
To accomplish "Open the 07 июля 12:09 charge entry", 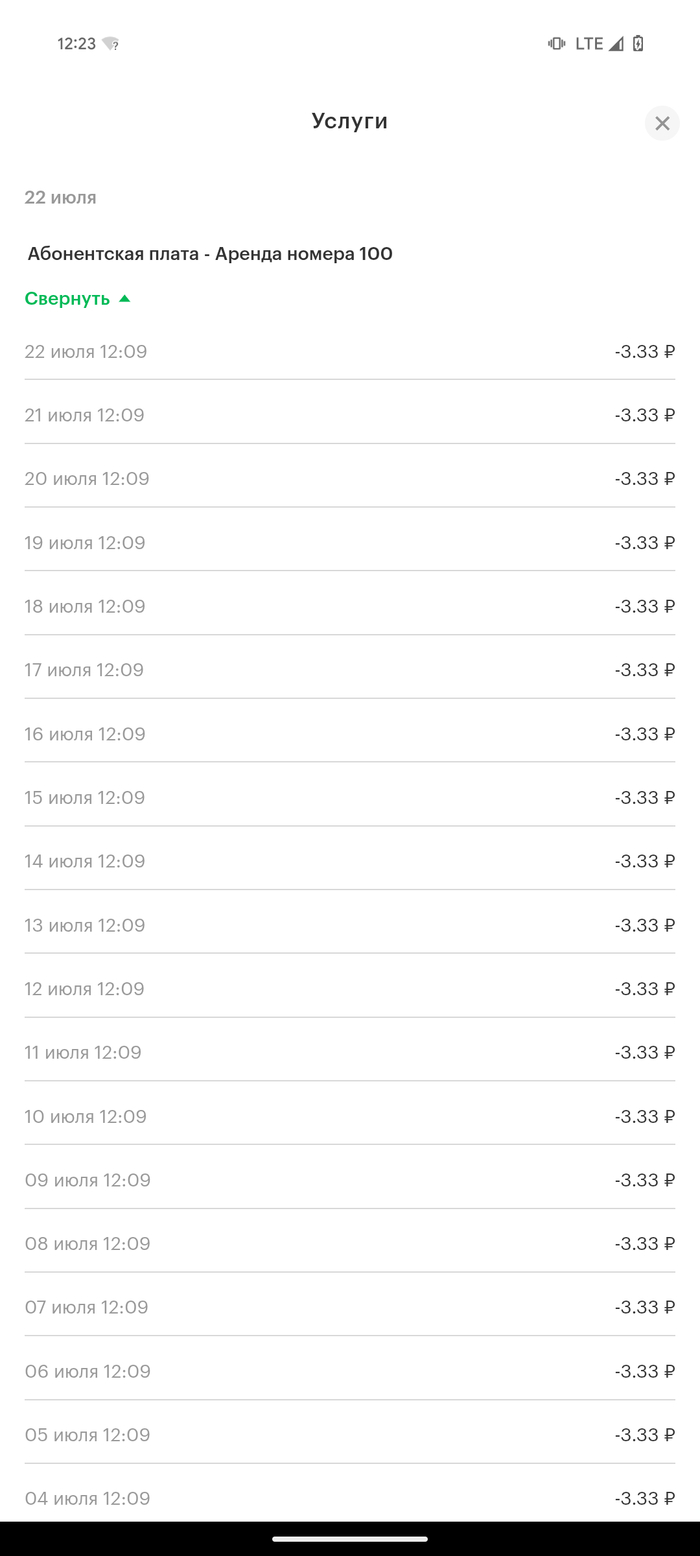I will coord(350,1307).
